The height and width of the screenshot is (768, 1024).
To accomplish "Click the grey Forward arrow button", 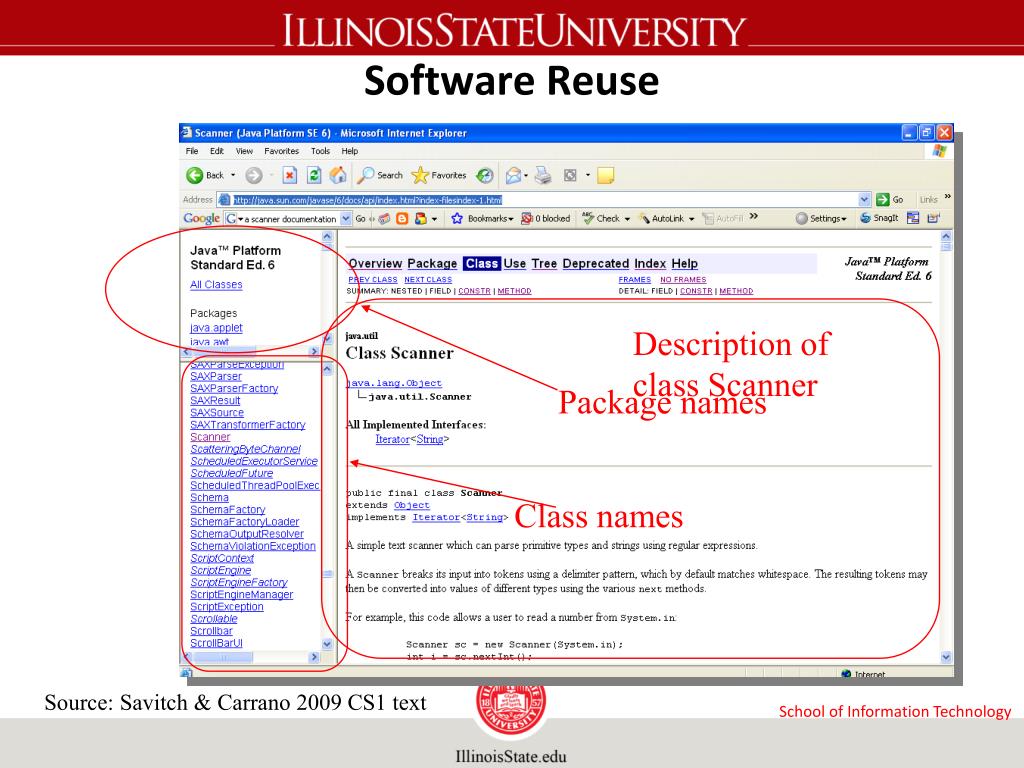I will point(254,175).
